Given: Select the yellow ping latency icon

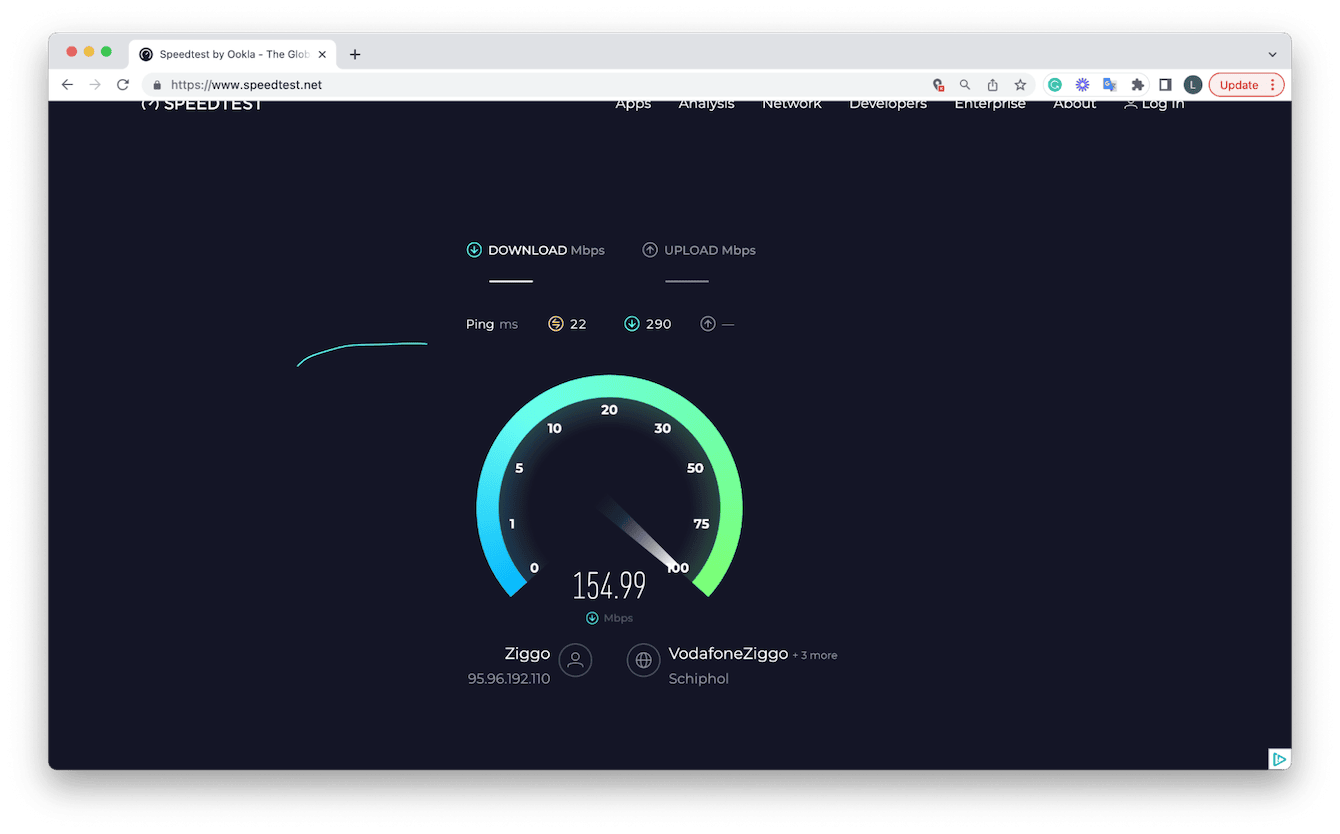Looking at the screenshot, I should pos(555,323).
